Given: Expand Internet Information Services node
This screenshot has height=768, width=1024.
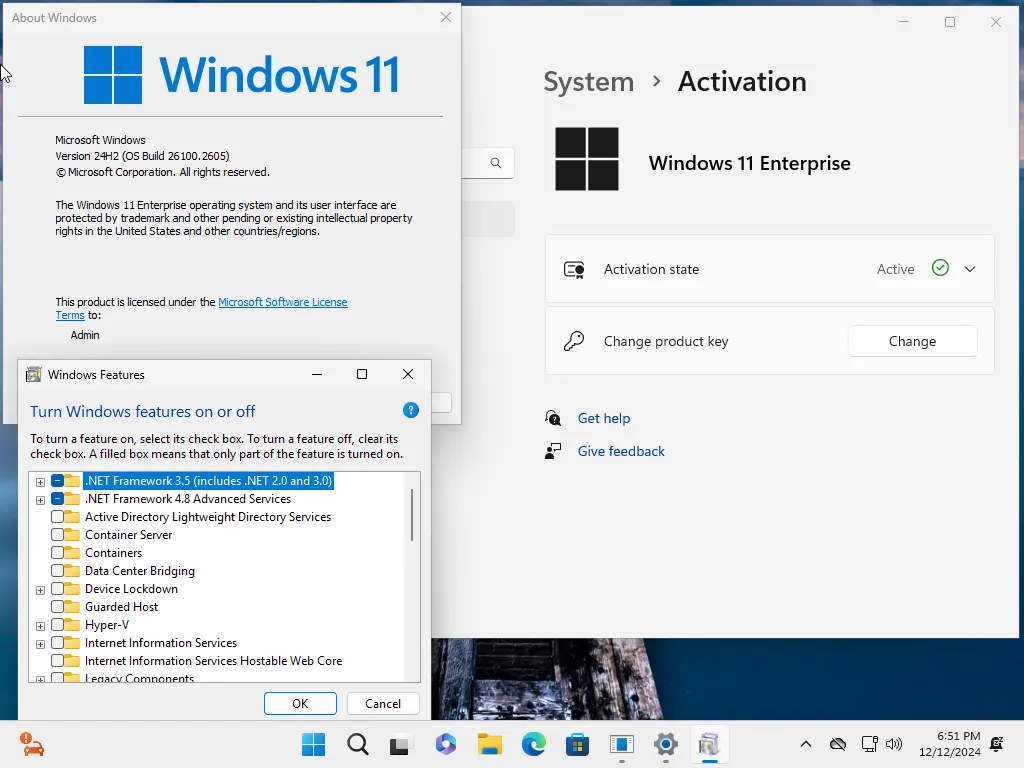Looking at the screenshot, I should click(x=40, y=644).
